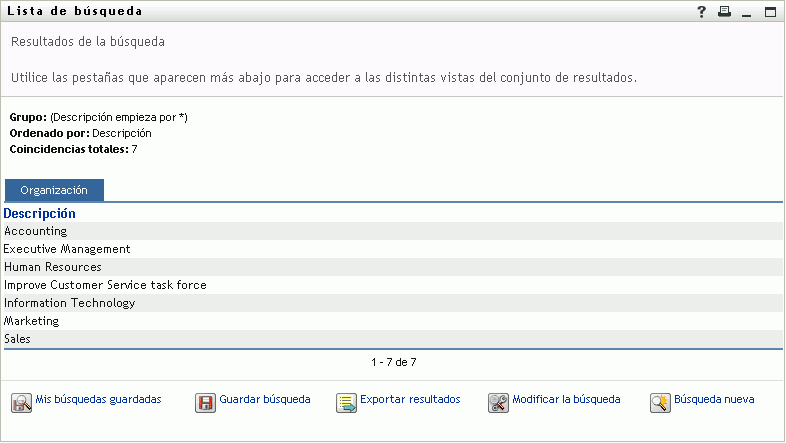786x443 pixels.
Task: Click the Modificar la búsqueda icon
Action: coord(499,402)
